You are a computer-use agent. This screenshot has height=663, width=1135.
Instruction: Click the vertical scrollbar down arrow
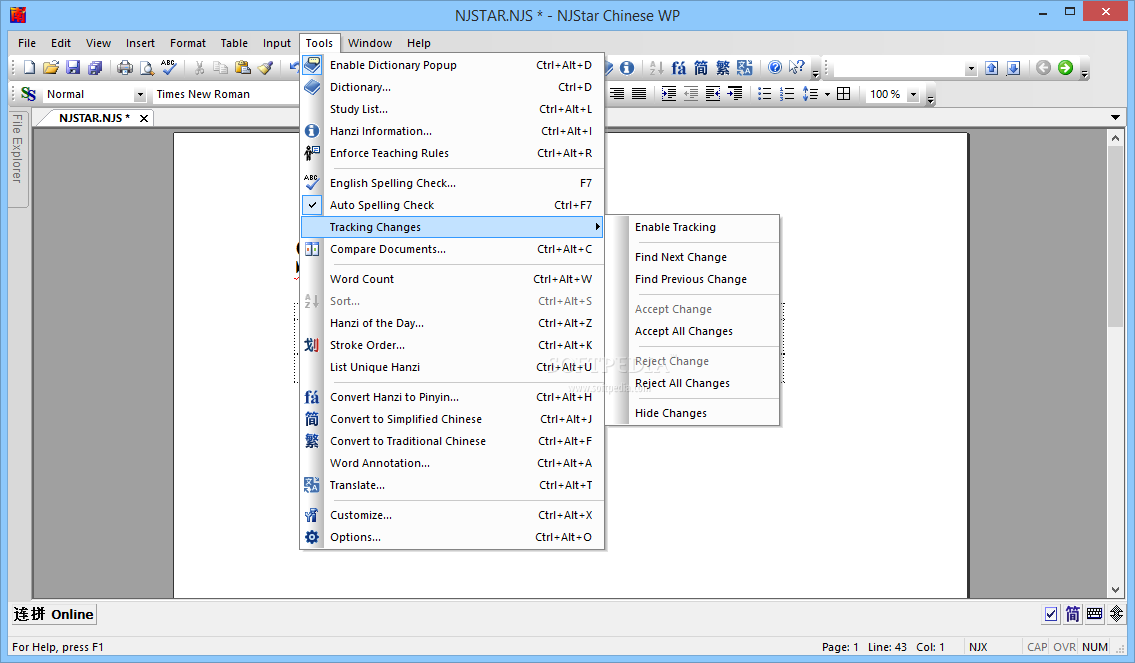tap(1115, 590)
